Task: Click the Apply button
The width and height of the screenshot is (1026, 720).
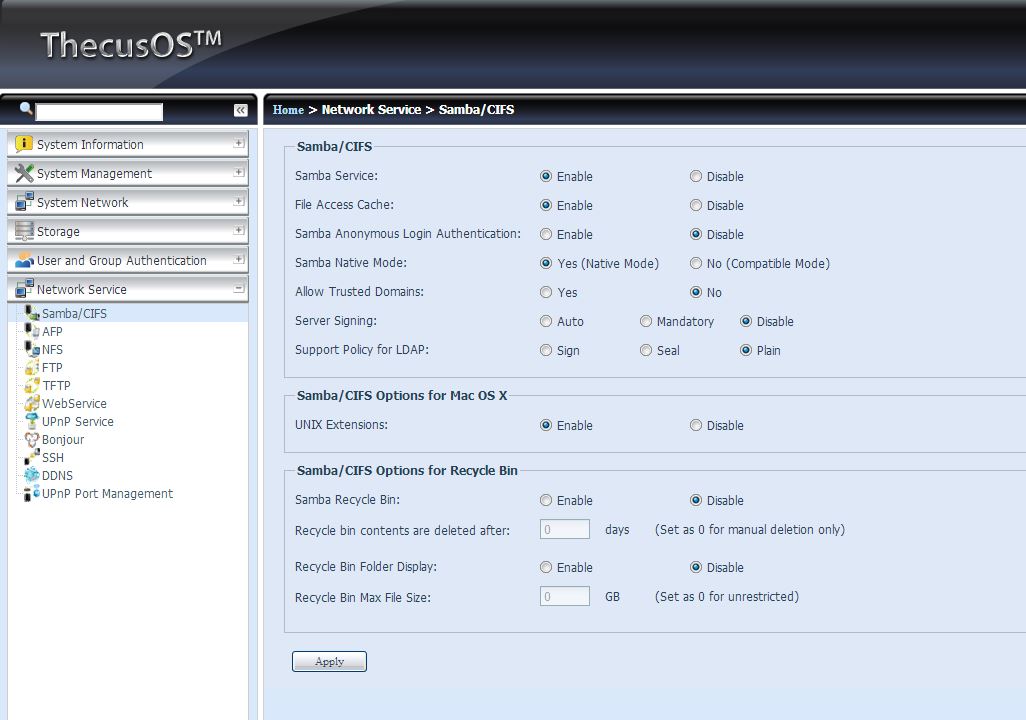Action: coord(329,662)
